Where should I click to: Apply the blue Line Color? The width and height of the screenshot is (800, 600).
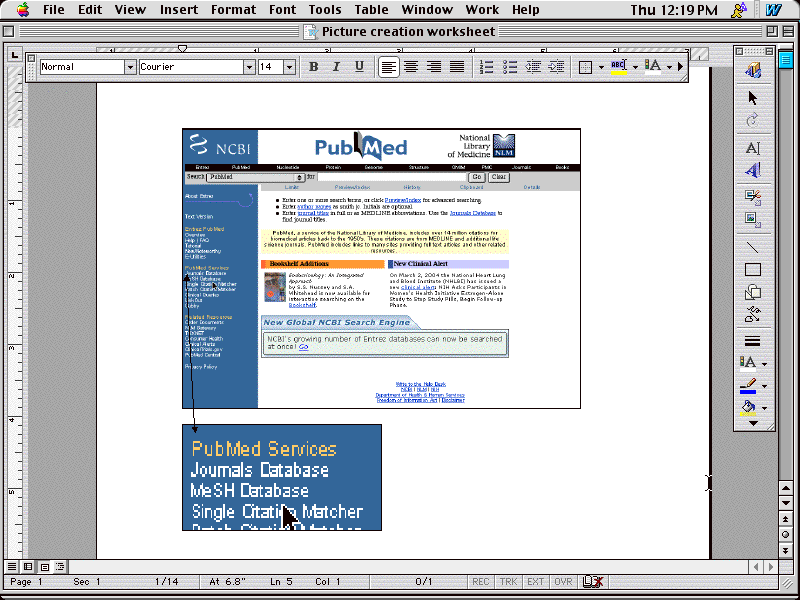tap(748, 386)
